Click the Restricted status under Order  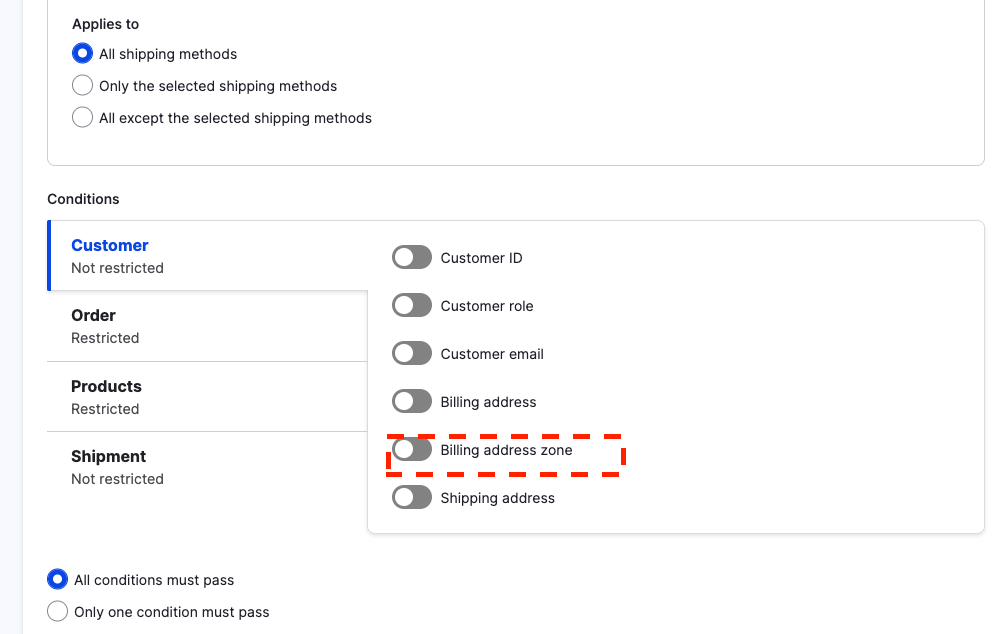click(x=102, y=337)
